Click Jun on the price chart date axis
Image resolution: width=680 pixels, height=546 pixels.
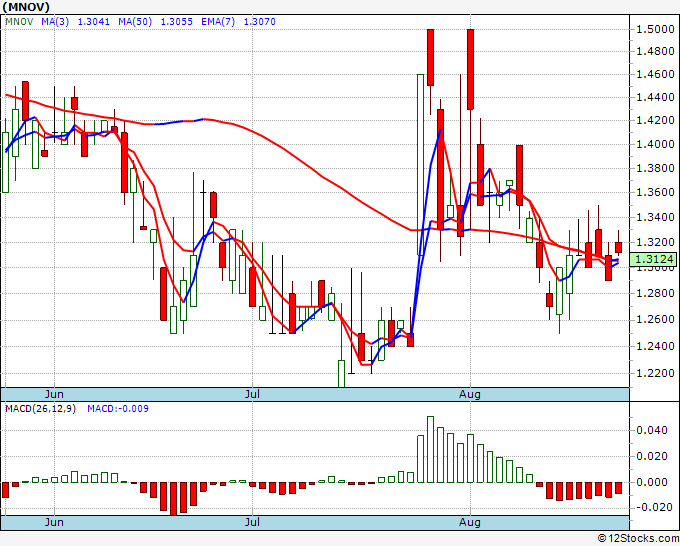point(54,395)
